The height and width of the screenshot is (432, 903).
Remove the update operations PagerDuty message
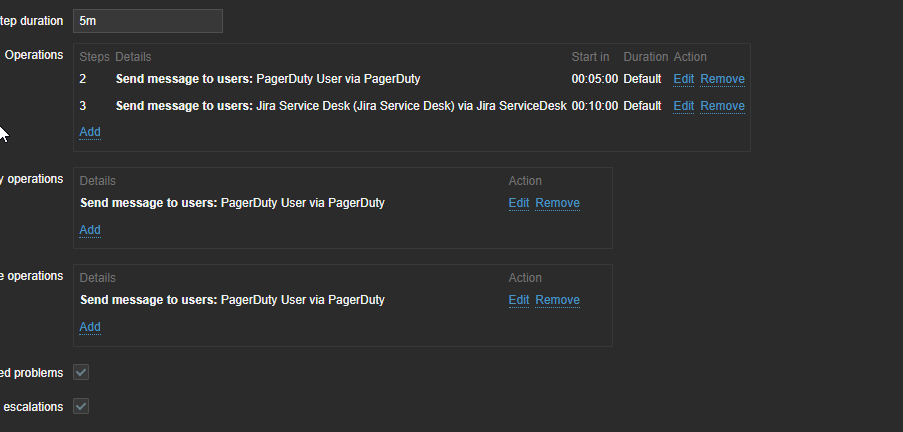coord(557,300)
